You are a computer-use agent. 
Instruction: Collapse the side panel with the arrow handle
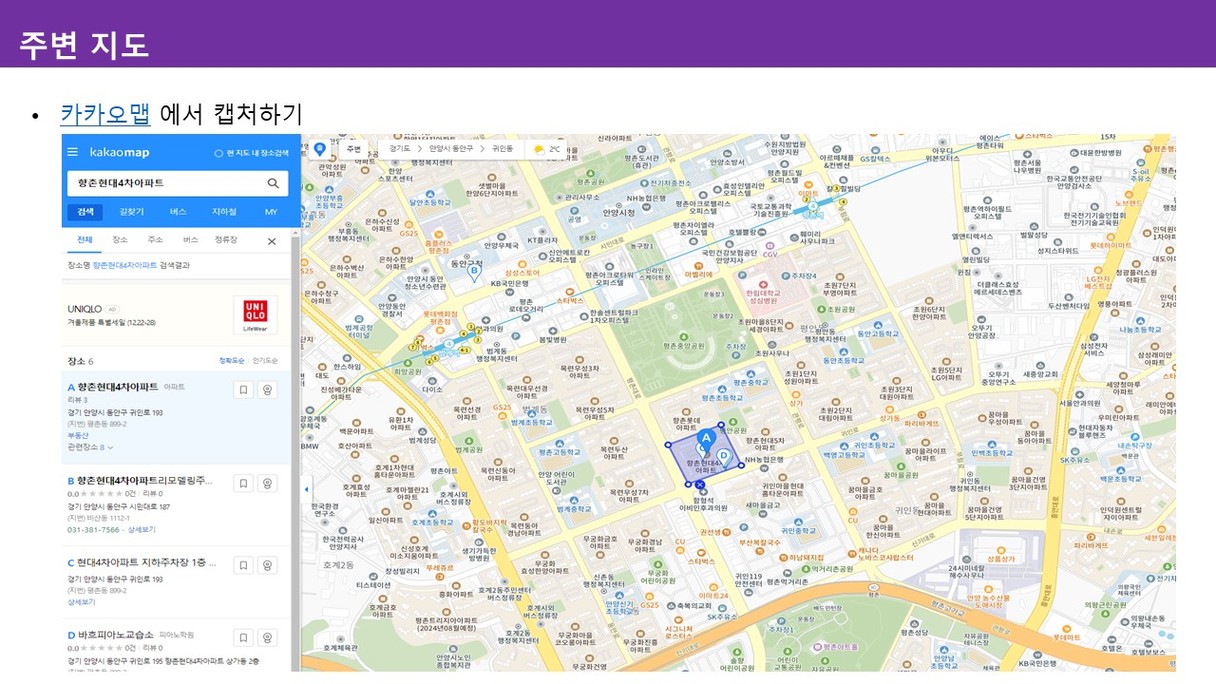[x=306, y=489]
